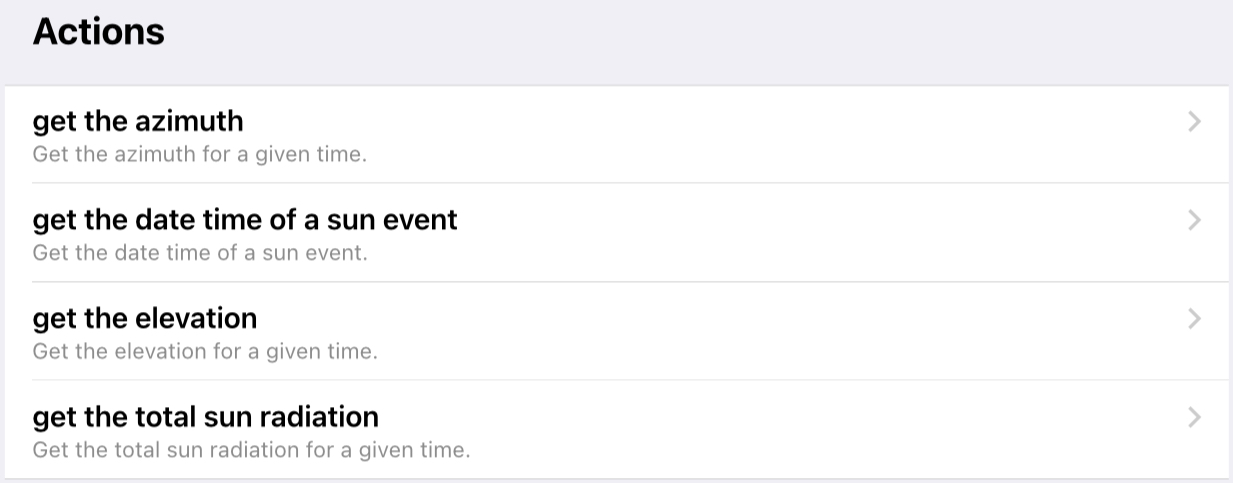Click description 'Get the elevation for a given time.'
Viewport: 1233px width, 483px height.
(205, 352)
